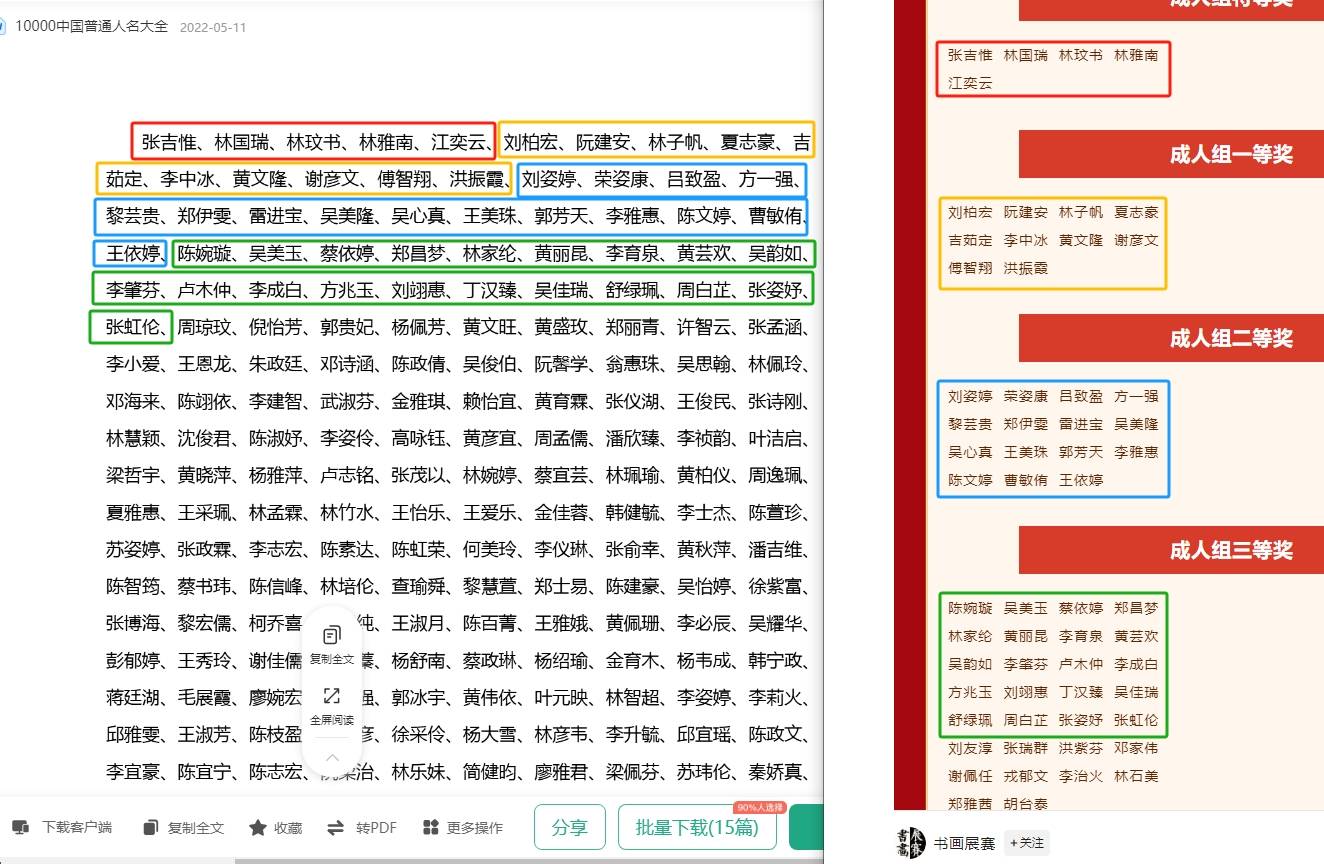Viewport: 1324px width, 864px height.
Task: Add document to favorites with 收藏 star
Action: pos(275,827)
